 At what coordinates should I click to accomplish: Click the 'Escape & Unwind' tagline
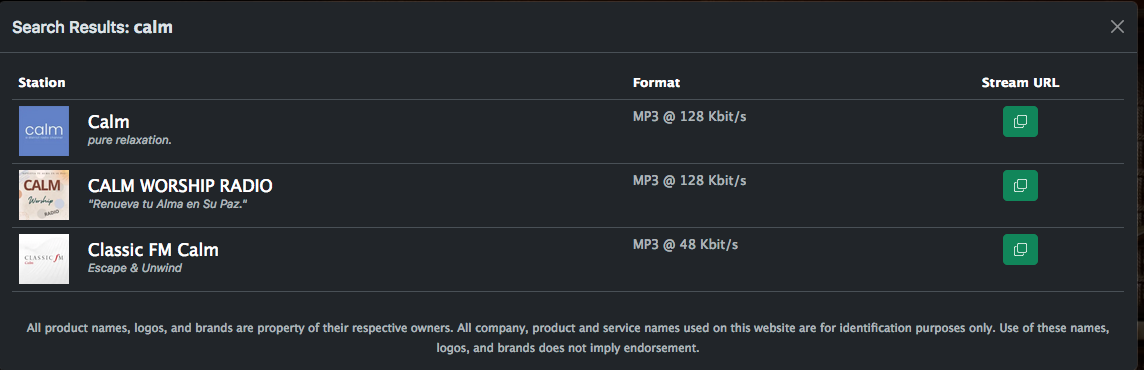tap(135, 268)
